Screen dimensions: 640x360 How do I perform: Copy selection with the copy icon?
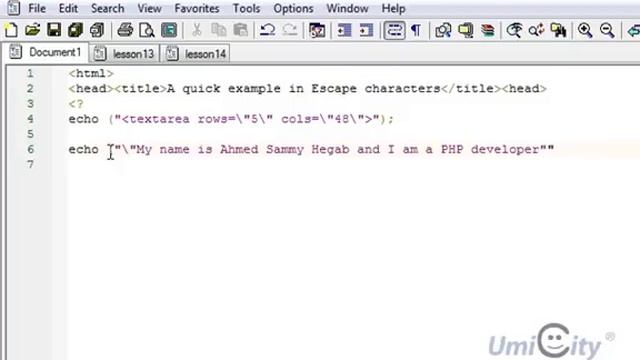click(219, 30)
